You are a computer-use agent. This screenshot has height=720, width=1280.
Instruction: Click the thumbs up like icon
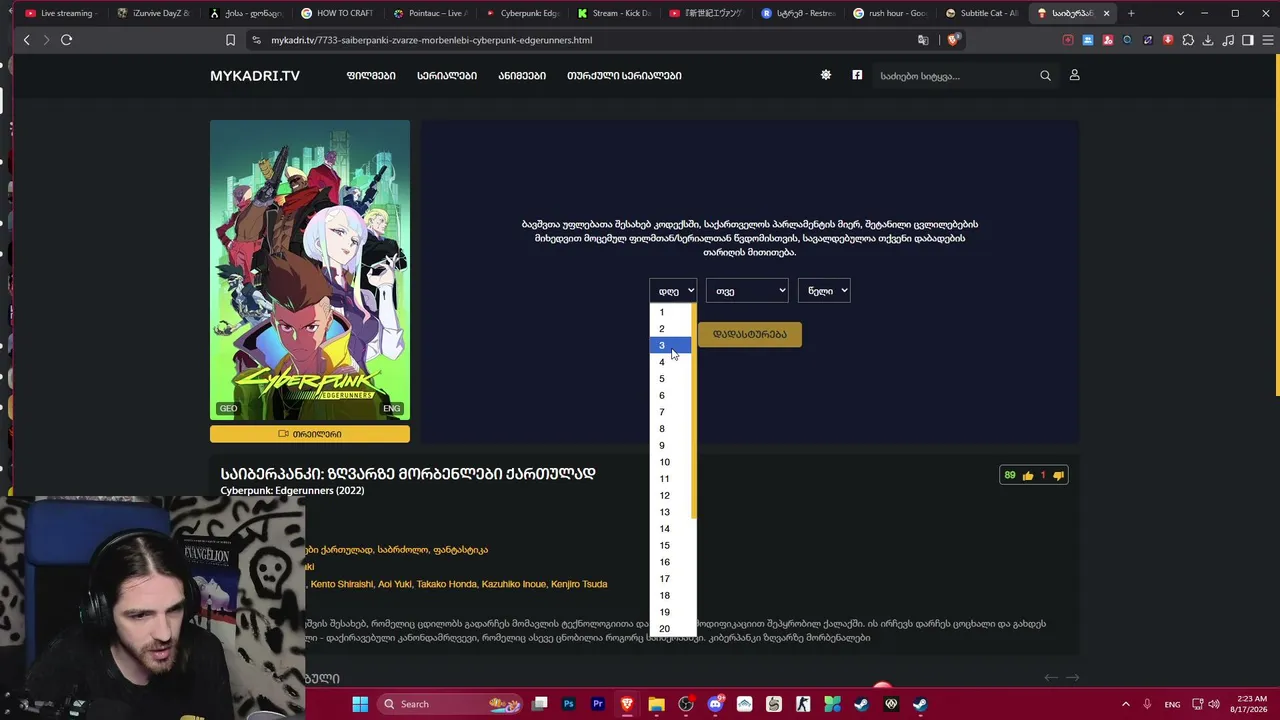1027,476
